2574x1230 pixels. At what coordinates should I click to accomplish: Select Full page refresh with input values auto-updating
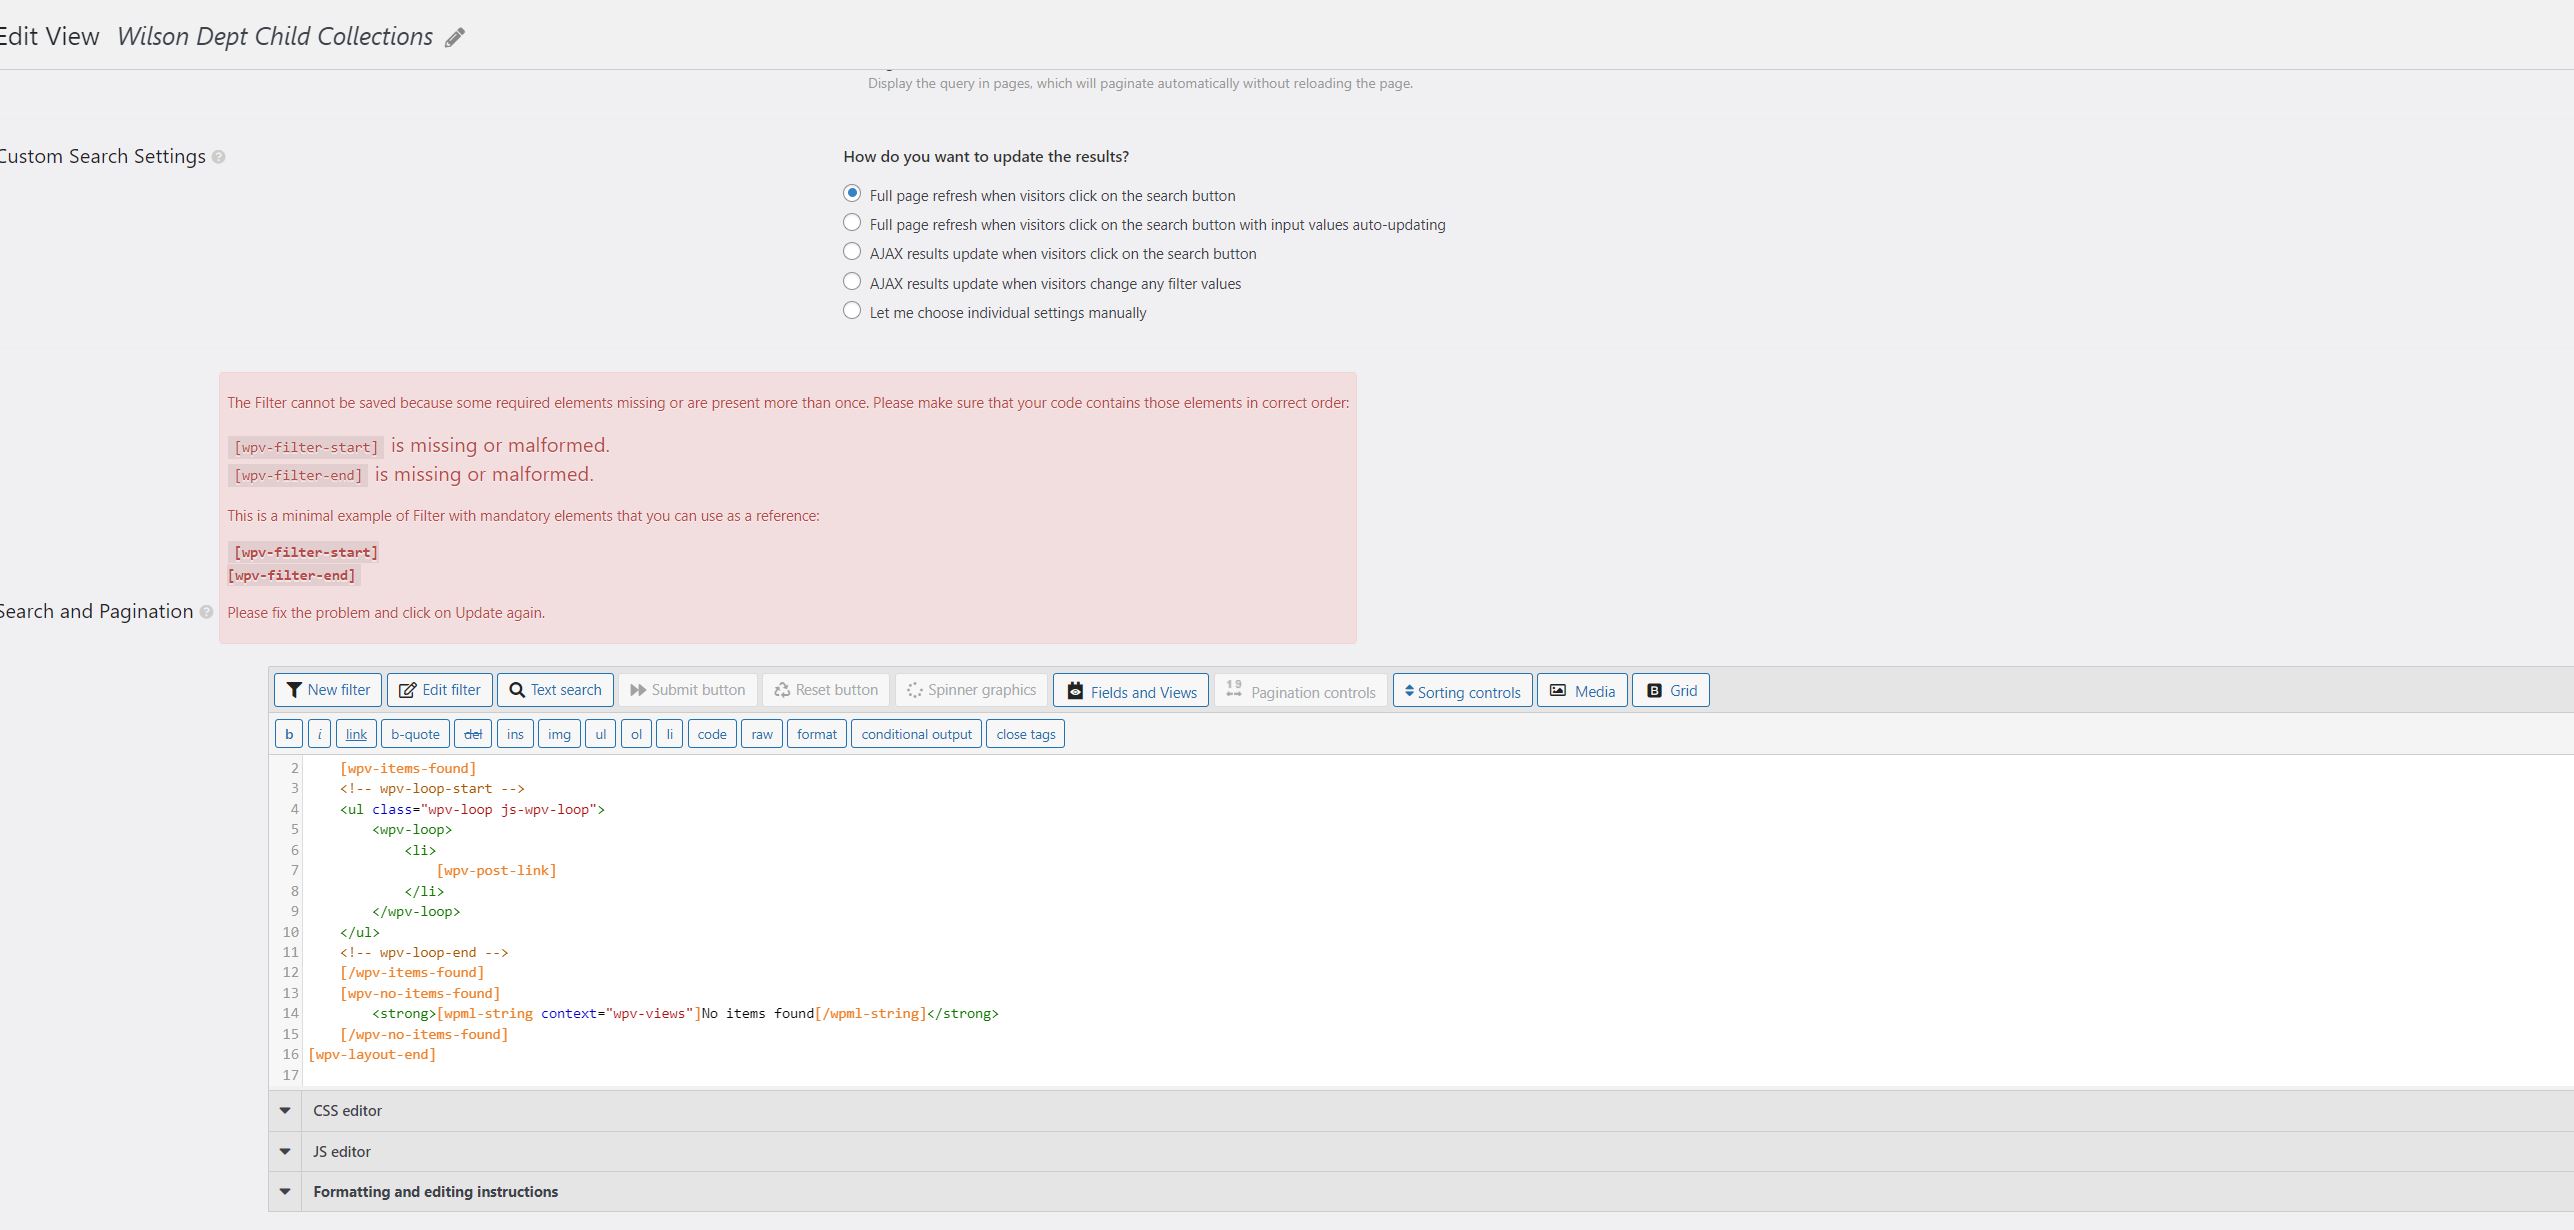(x=852, y=222)
